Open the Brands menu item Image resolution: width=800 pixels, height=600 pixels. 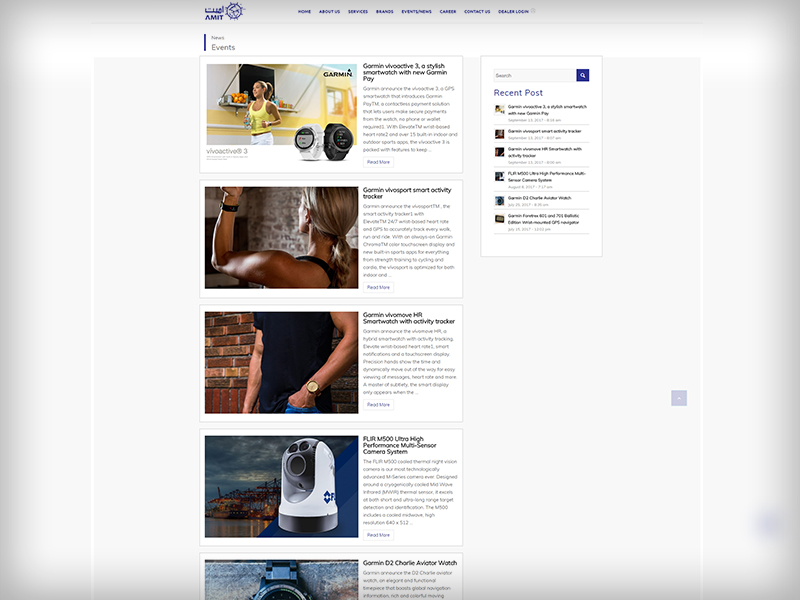pos(384,12)
